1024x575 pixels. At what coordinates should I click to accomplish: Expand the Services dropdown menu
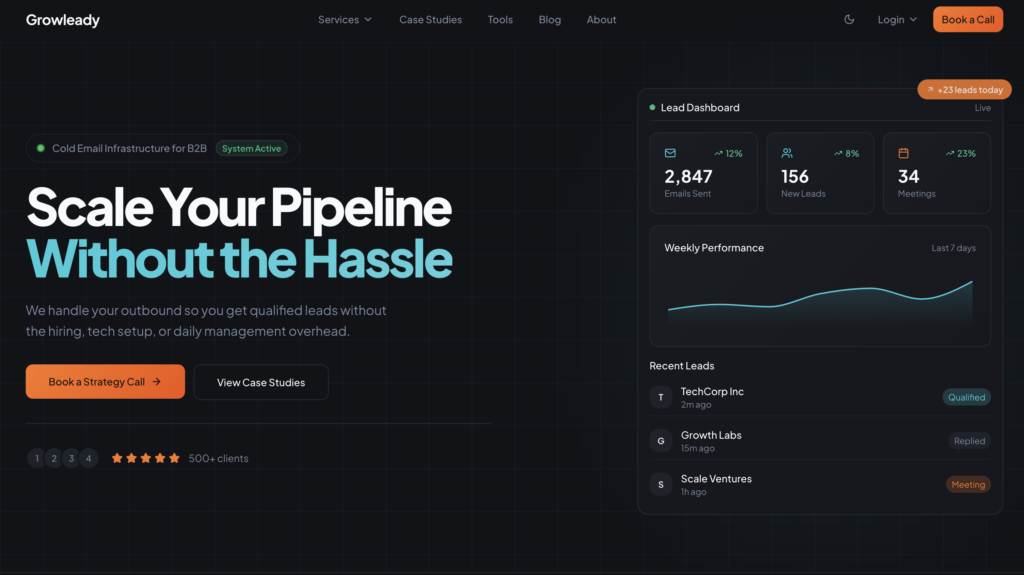(x=345, y=20)
